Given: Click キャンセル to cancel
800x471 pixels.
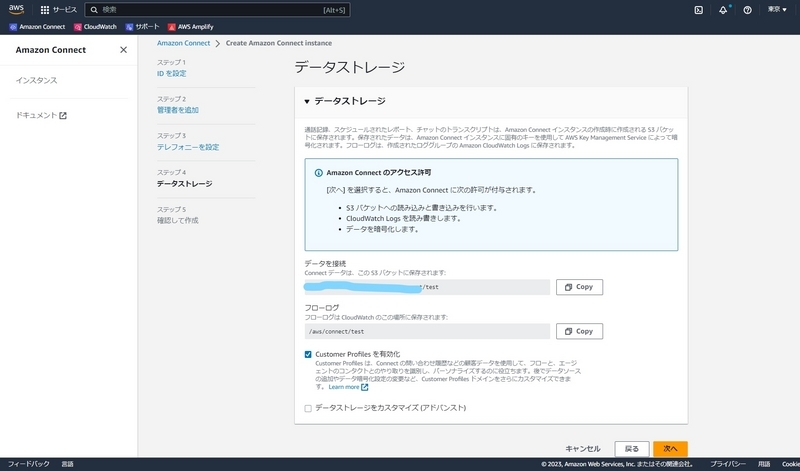Looking at the screenshot, I should click(583, 449).
